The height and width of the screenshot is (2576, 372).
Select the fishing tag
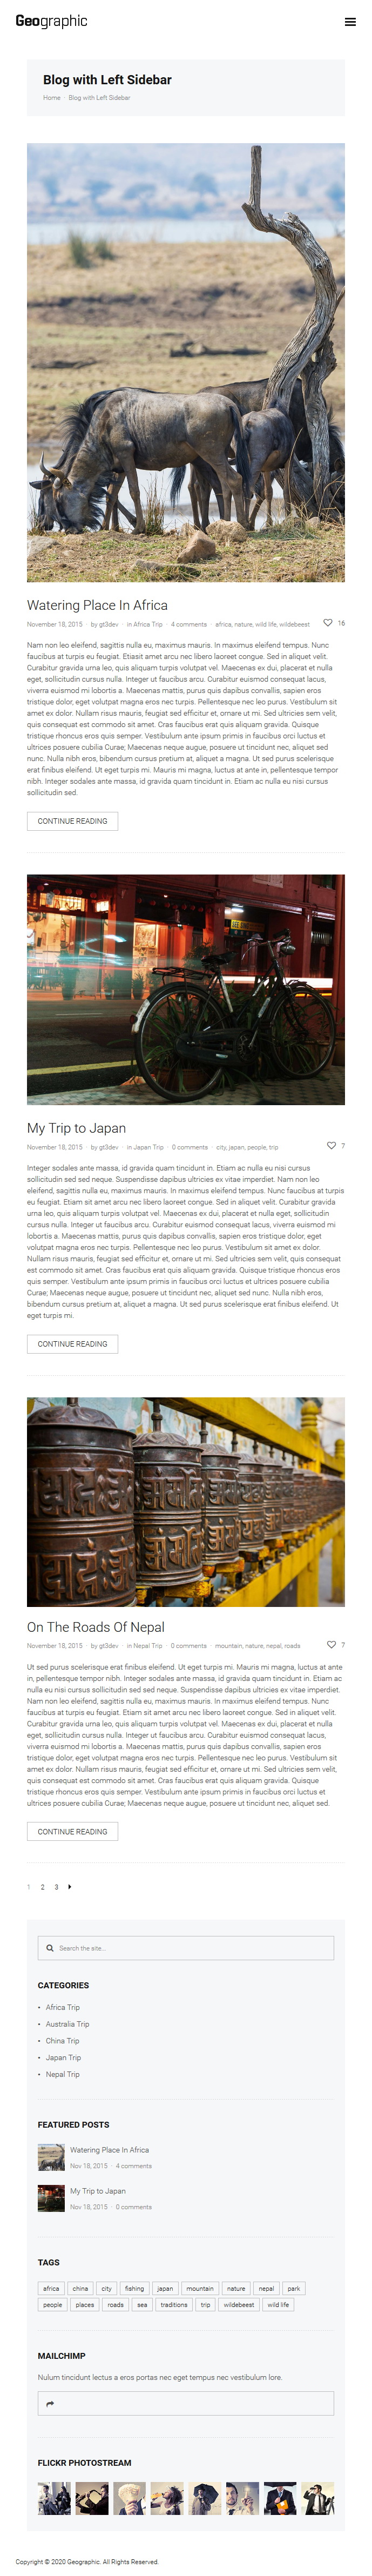tap(134, 2288)
